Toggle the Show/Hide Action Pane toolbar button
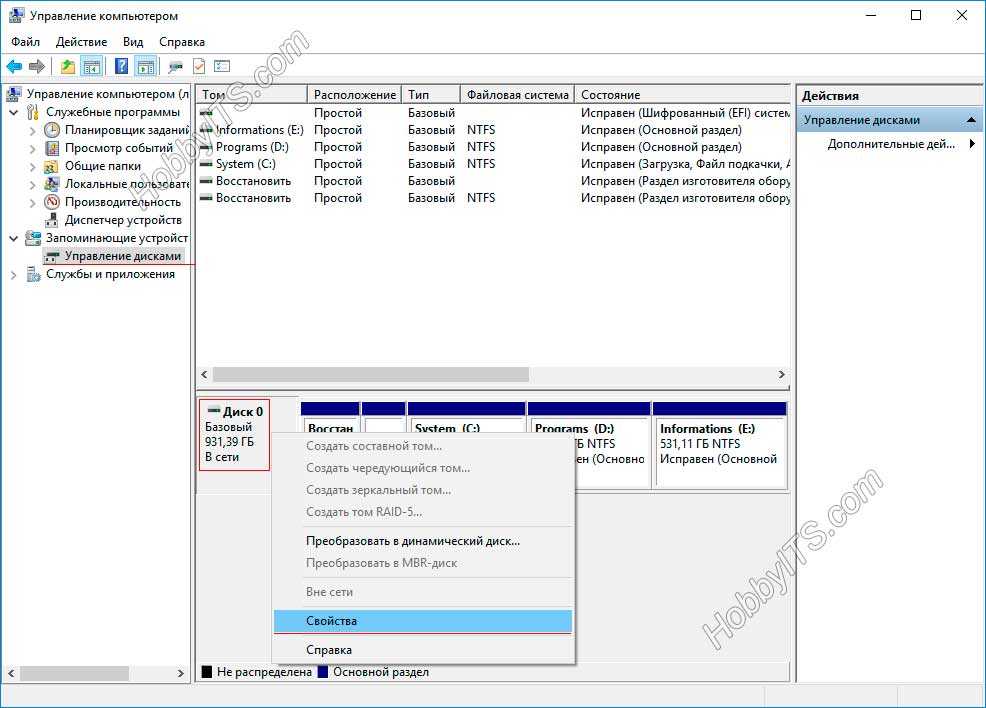Viewport: 986px width, 708px height. point(146,67)
